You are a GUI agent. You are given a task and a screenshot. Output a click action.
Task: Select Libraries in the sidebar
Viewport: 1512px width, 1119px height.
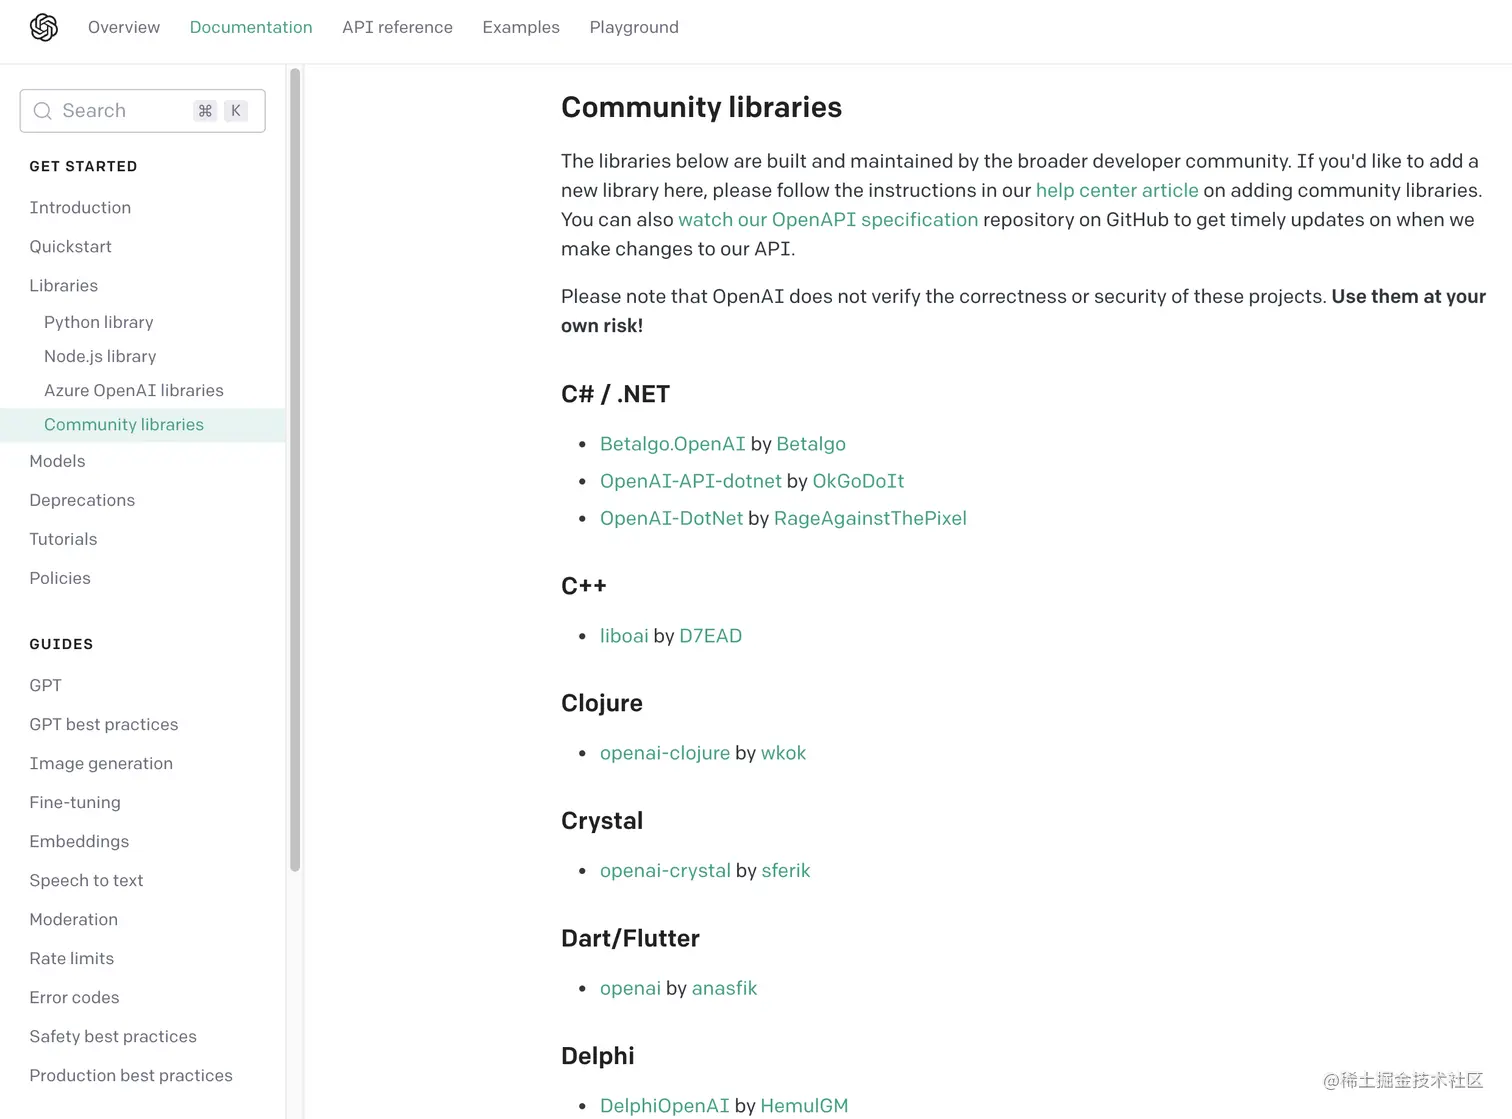click(64, 285)
